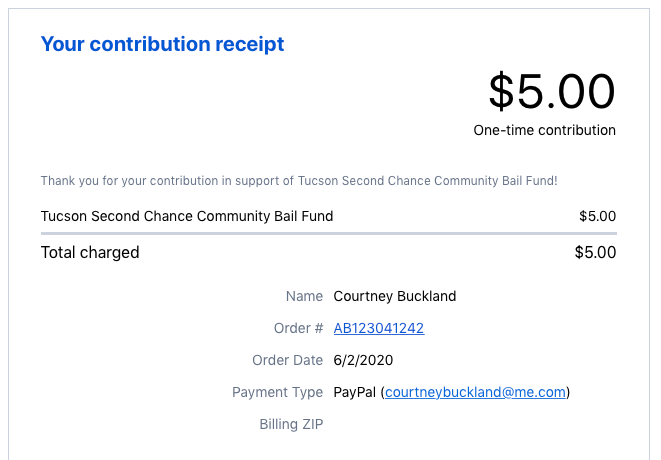The width and height of the screenshot is (661, 460).
Task: Click the large $5.00 amount
Action: [x=551, y=91]
